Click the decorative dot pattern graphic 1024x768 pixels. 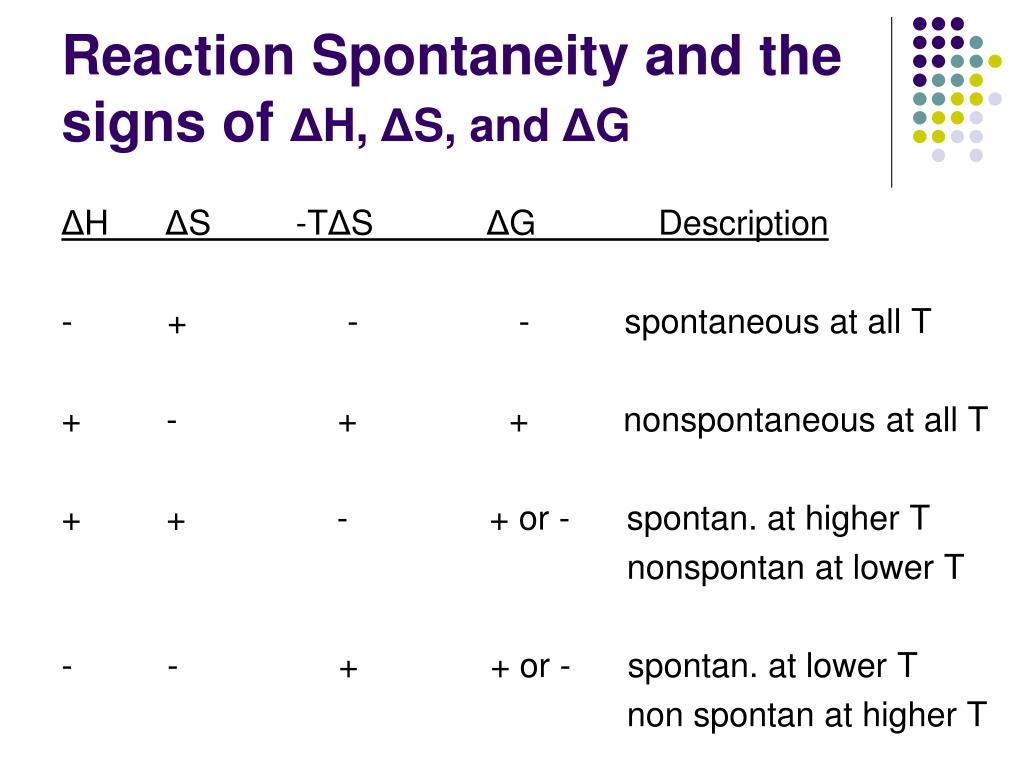point(957,89)
